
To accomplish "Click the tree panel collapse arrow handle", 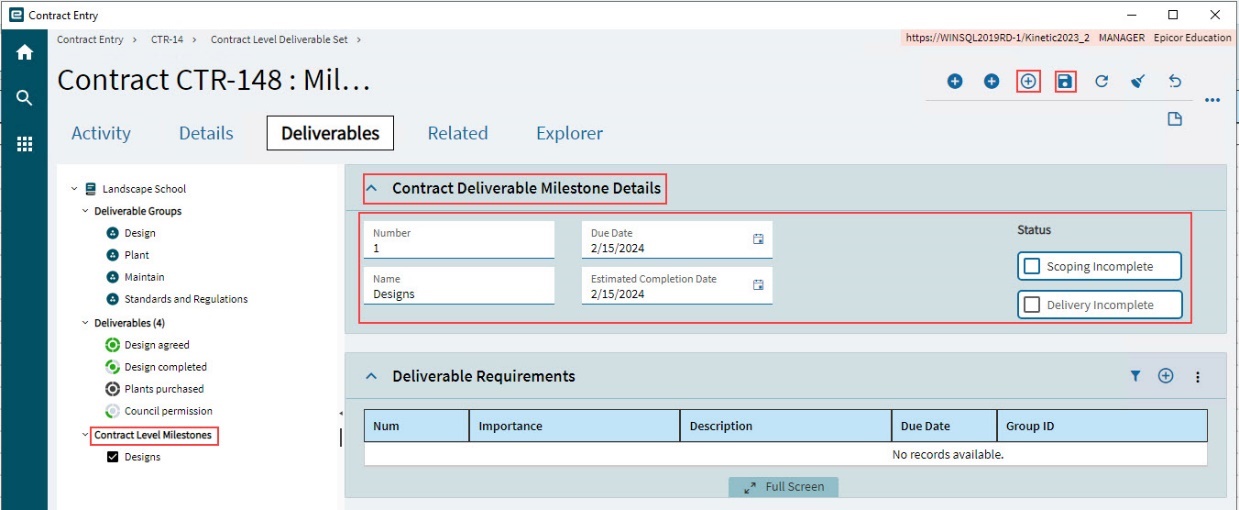I will click(x=340, y=413).
